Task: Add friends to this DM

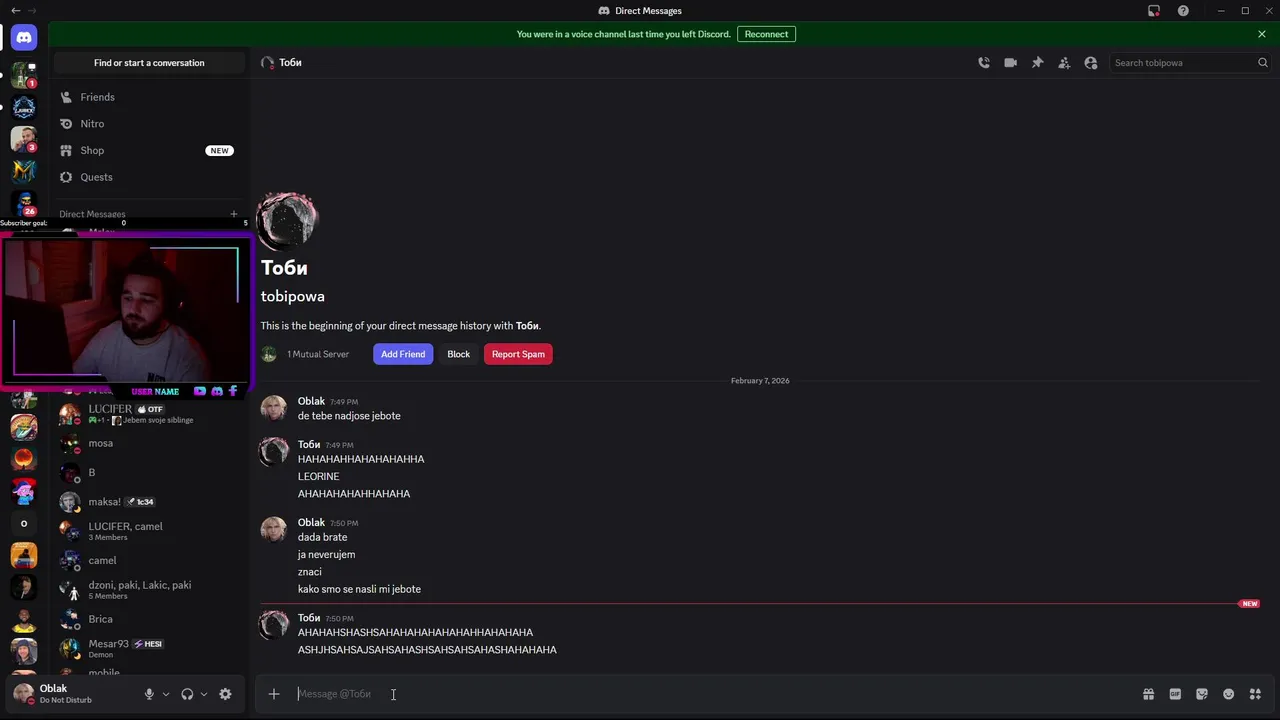Action: pyautogui.click(x=1064, y=62)
